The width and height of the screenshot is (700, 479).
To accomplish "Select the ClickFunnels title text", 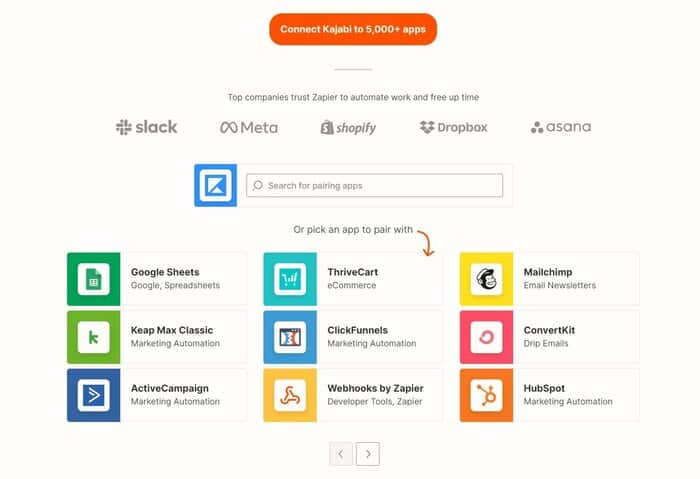I will point(358,330).
